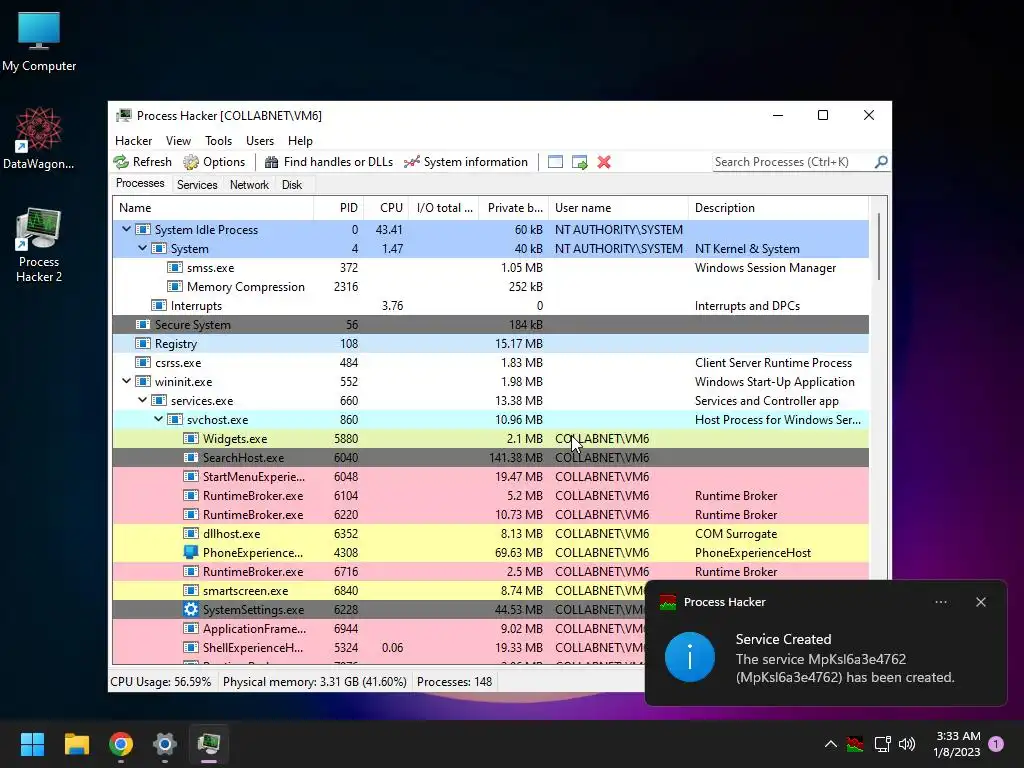
Task: Click the Refresh toolbar button
Action: click(x=142, y=162)
